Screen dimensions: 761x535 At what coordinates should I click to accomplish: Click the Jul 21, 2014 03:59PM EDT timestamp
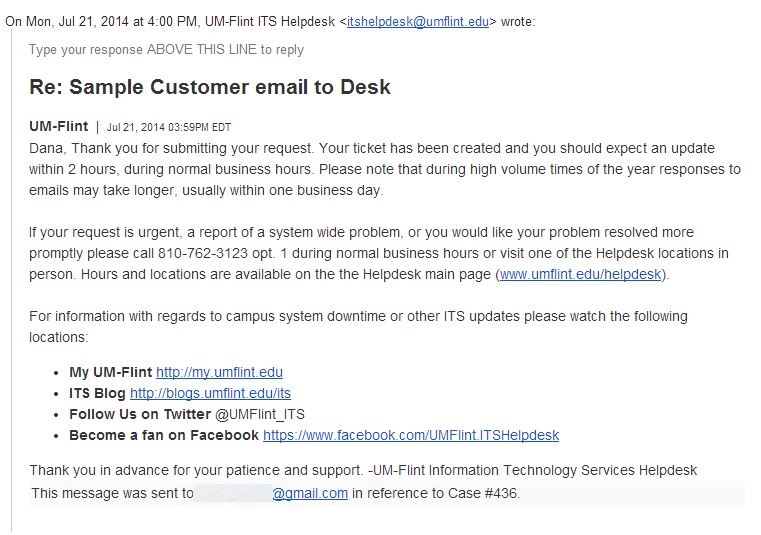168,127
